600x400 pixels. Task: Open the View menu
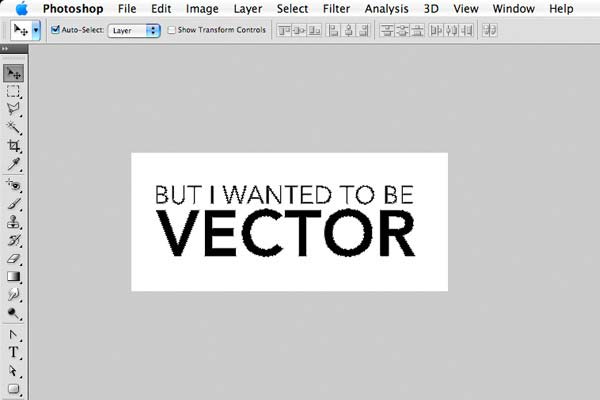[466, 8]
